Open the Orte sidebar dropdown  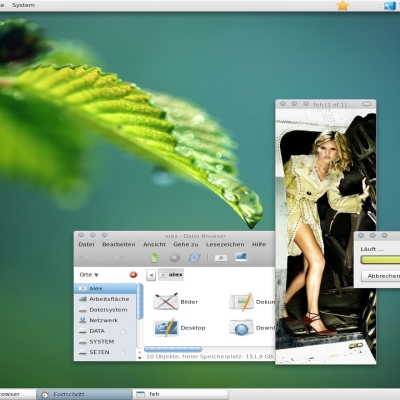(89, 275)
